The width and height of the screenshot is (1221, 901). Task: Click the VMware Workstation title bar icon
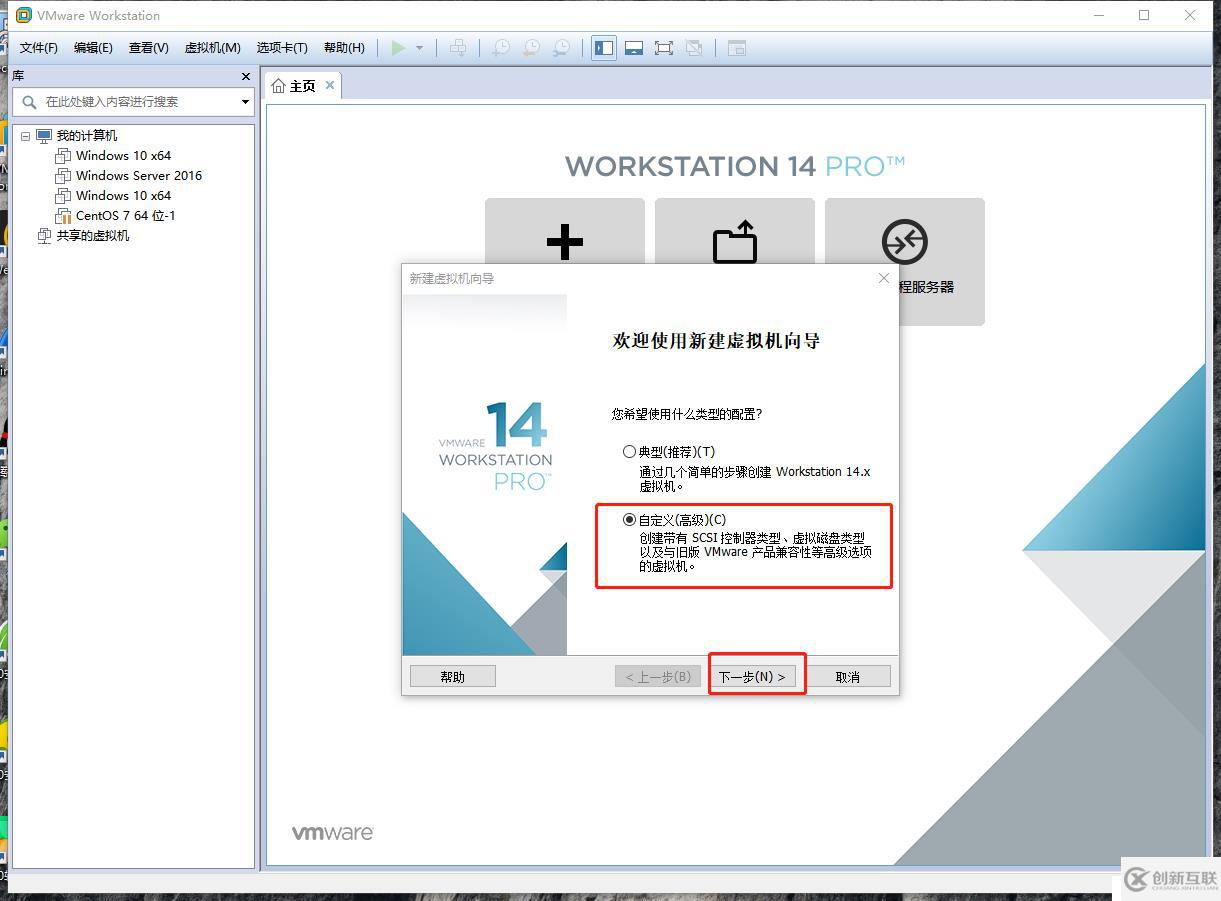(x=24, y=15)
